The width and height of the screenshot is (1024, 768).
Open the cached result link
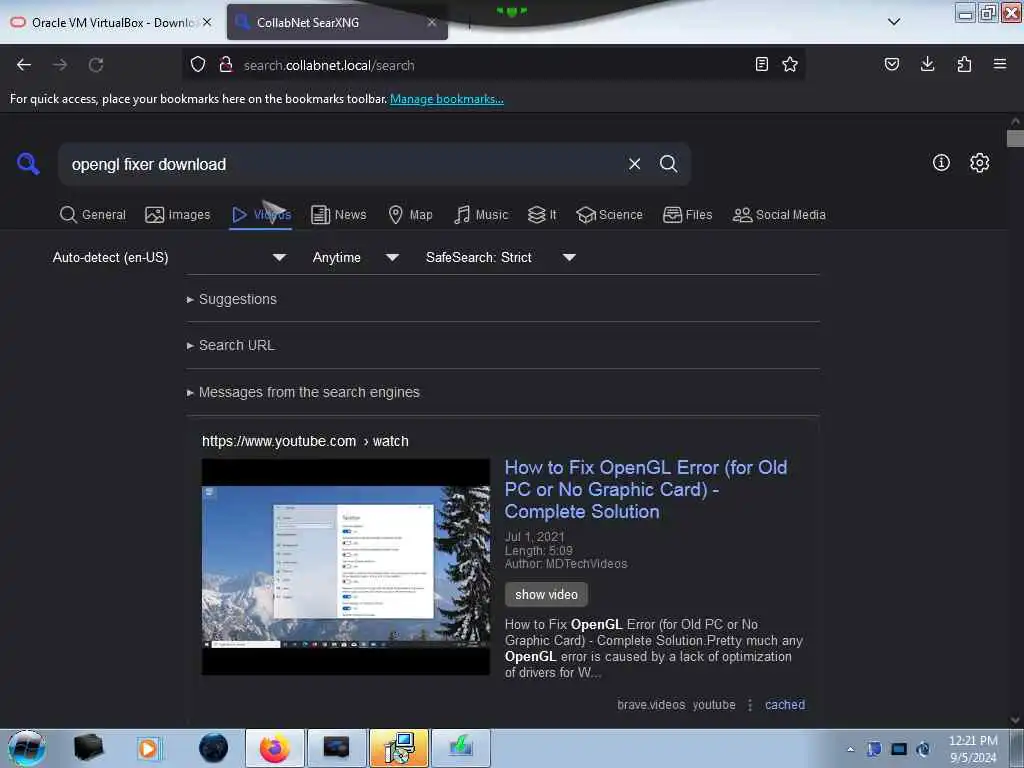[785, 705]
